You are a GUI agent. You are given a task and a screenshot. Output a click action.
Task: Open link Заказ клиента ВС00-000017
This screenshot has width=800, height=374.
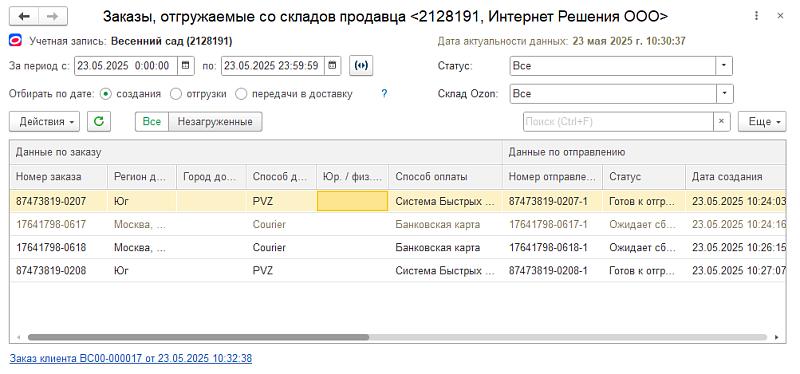click(x=131, y=359)
